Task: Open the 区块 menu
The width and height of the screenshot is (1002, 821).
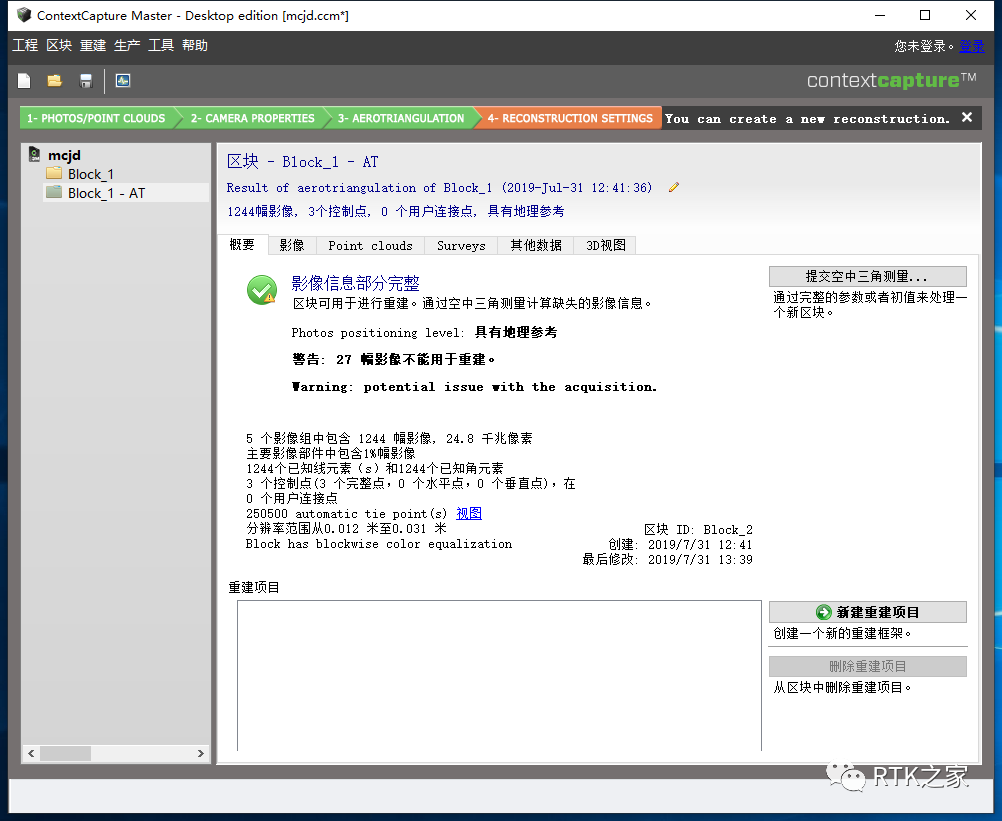Action: (59, 45)
